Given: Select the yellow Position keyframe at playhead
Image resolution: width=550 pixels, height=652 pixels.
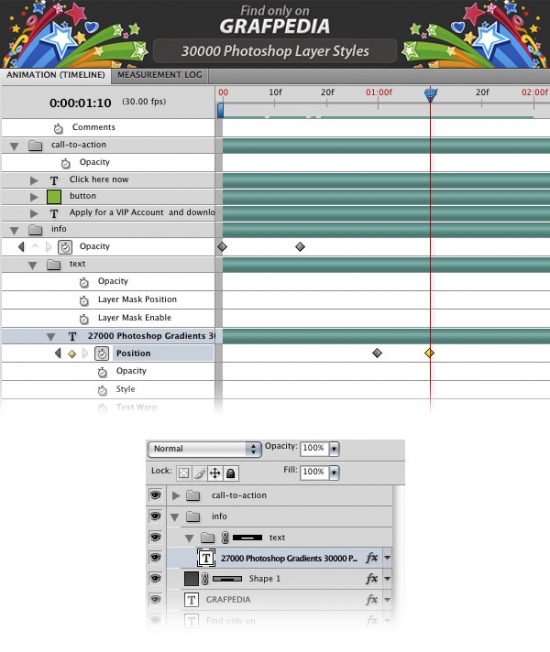Looking at the screenshot, I should coord(429,353).
